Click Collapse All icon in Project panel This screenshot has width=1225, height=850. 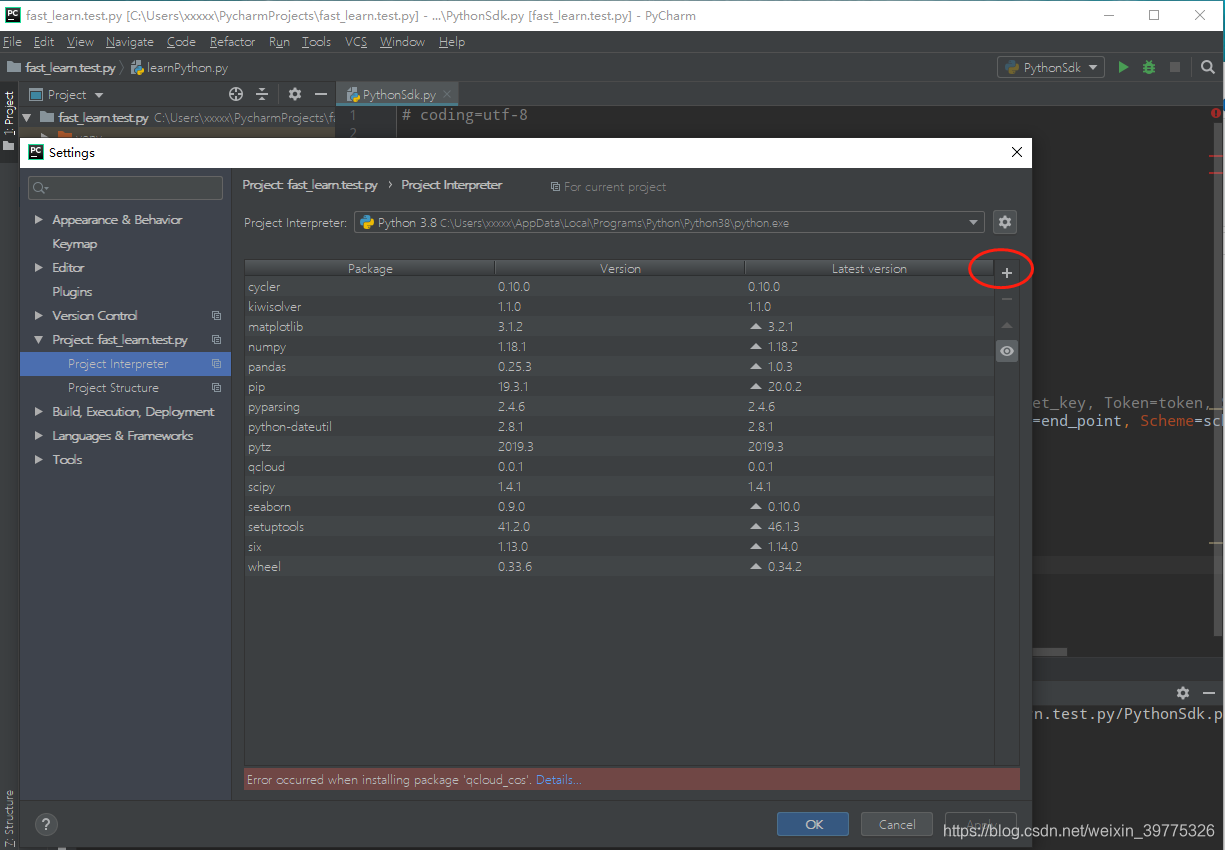coord(261,94)
